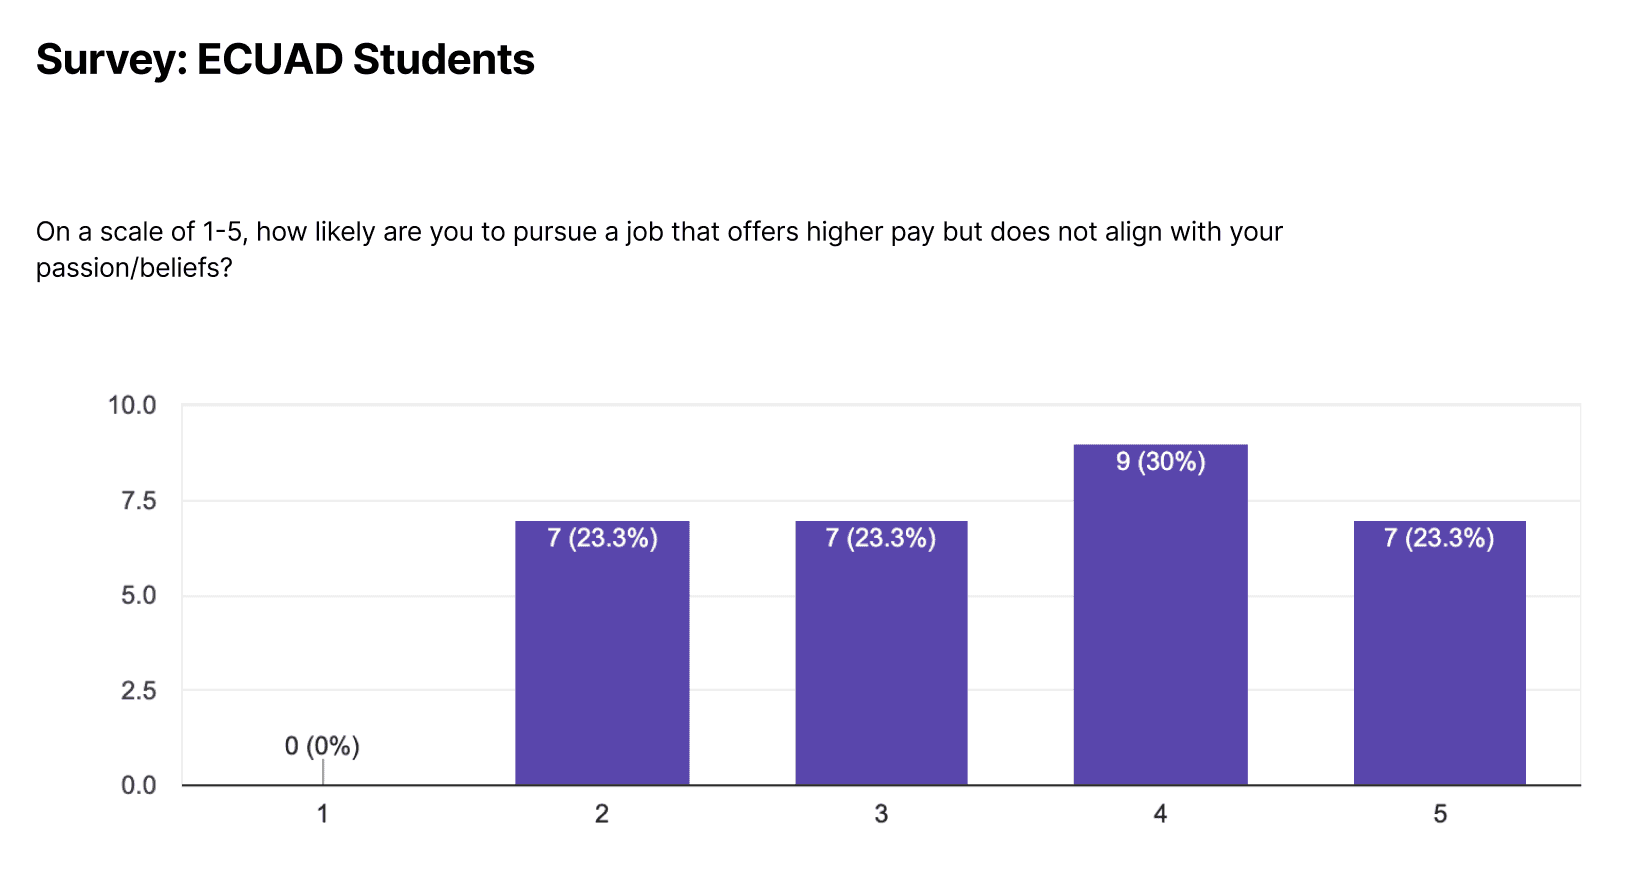The image size is (1644, 874).
Task: Click the bar for rating 5
Action: coord(1439,652)
